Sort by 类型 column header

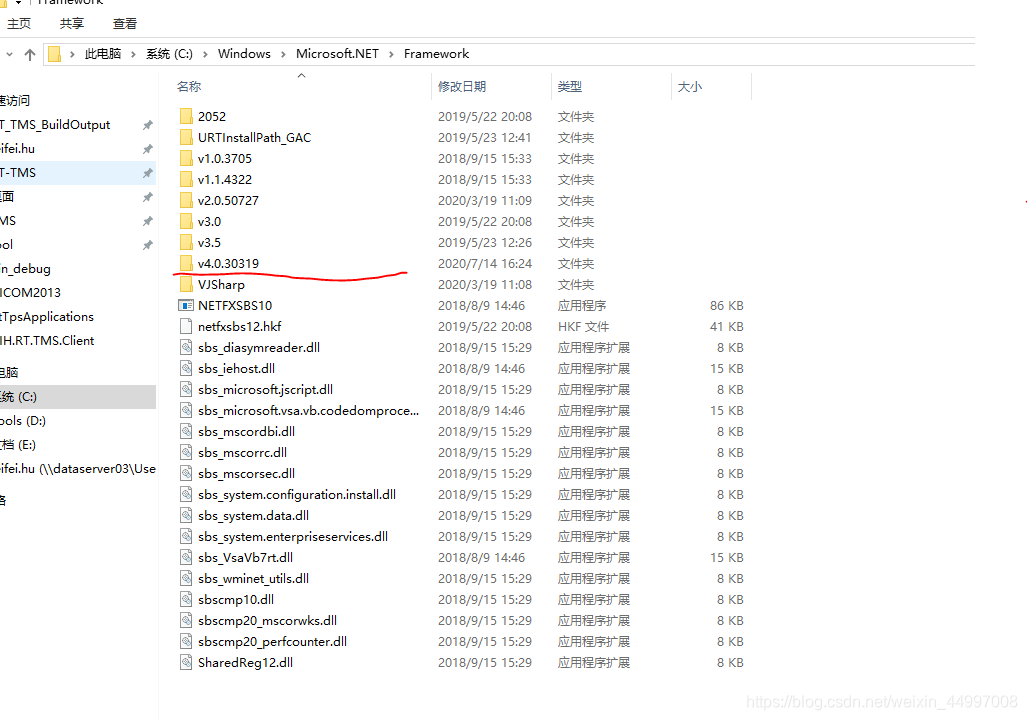coord(569,86)
